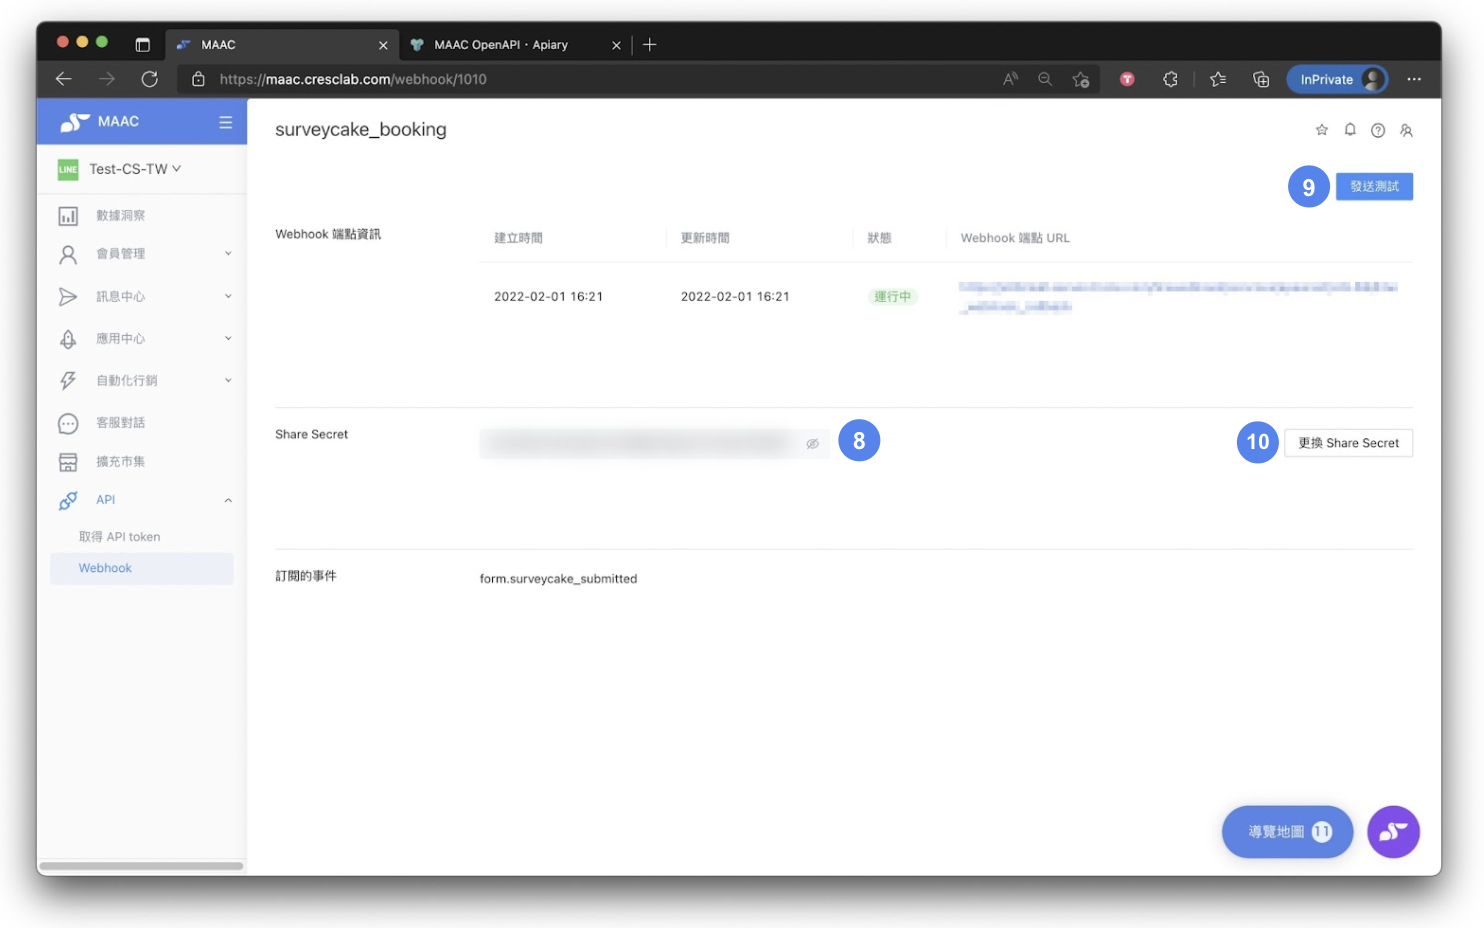This screenshot has width=1484, height=928.
Task: Reload the page with refresh icon
Action: pyautogui.click(x=150, y=79)
